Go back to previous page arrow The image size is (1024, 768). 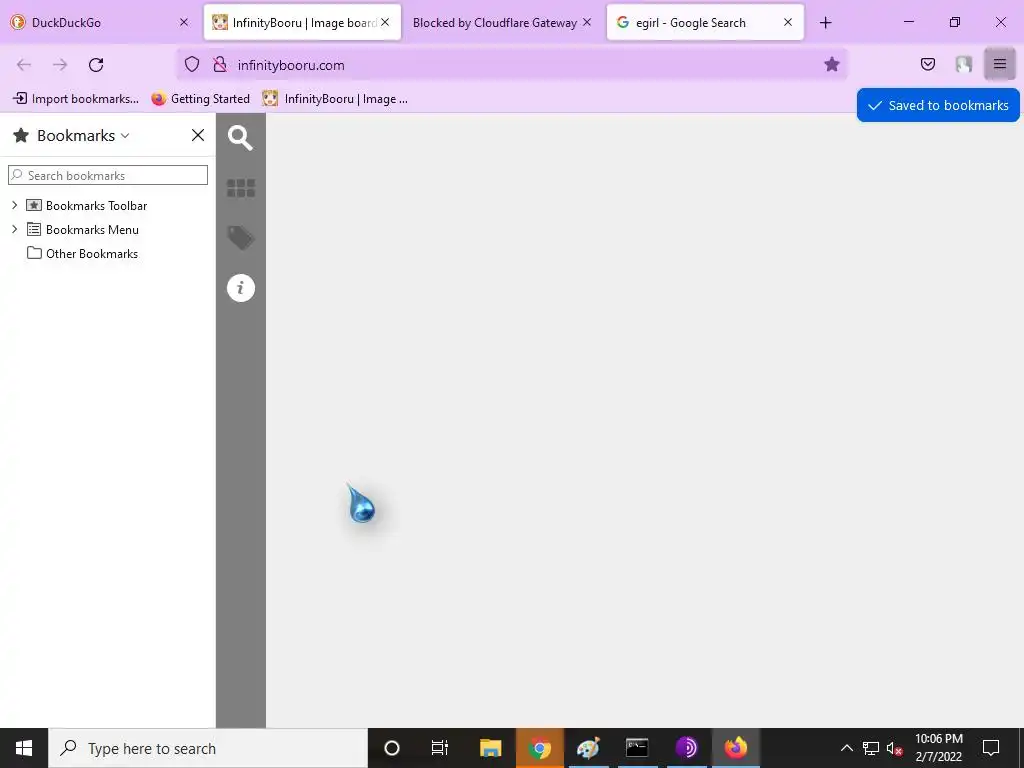(x=24, y=65)
